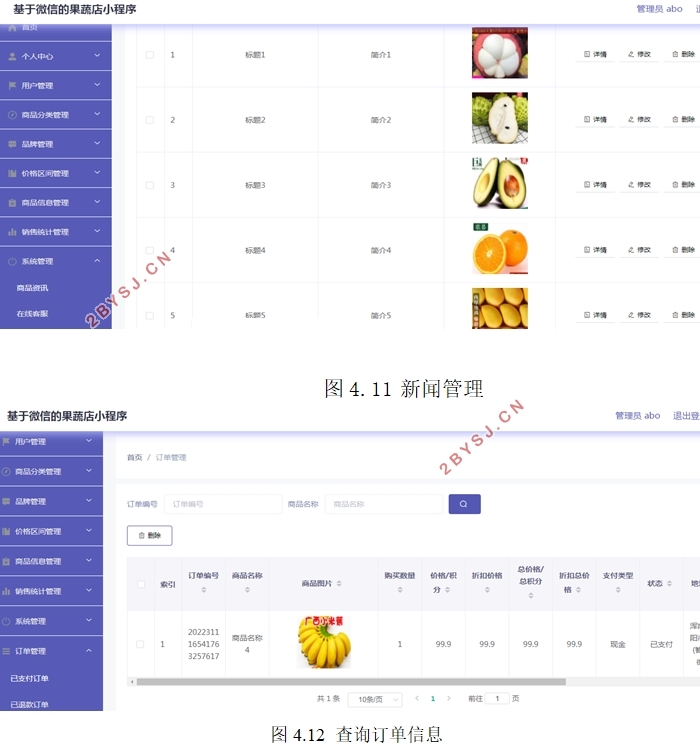Viewport: 700px width, 744px height.
Task: Click the collapsed 系统管理 icon in 图 4.12 sidebar
Action: (6, 621)
